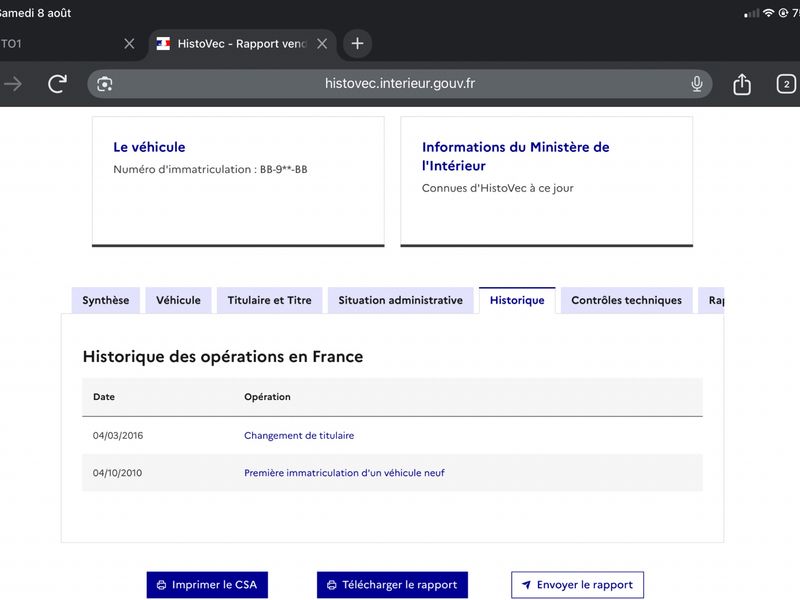Tap the camera search icon in address bar
The width and height of the screenshot is (800, 600).
point(105,84)
